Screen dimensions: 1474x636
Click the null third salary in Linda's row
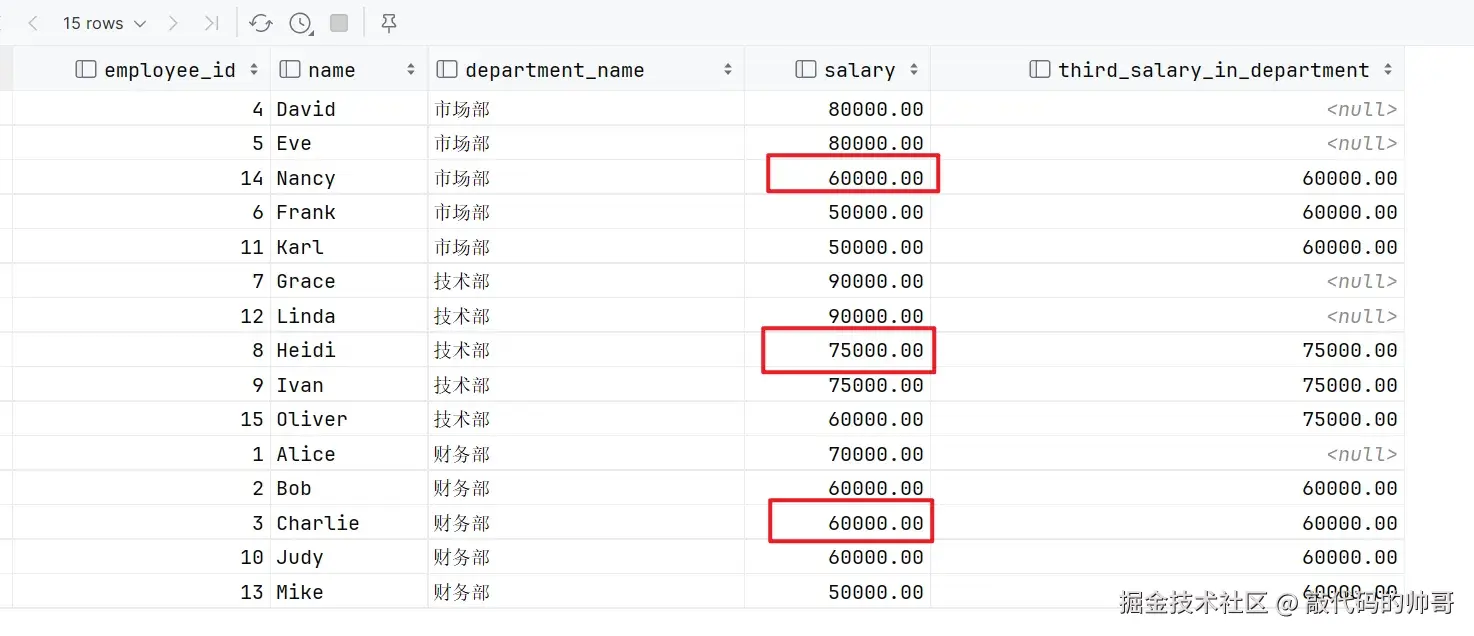click(1167, 316)
